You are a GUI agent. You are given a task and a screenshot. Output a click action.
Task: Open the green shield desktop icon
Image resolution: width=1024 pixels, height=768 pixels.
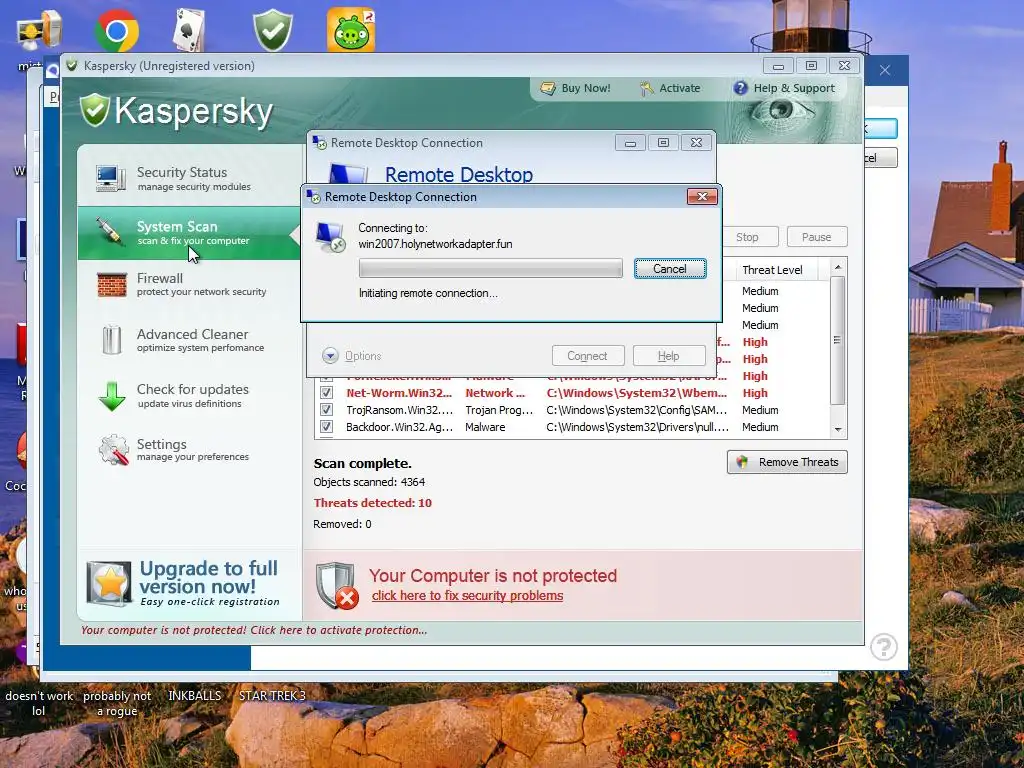(273, 30)
